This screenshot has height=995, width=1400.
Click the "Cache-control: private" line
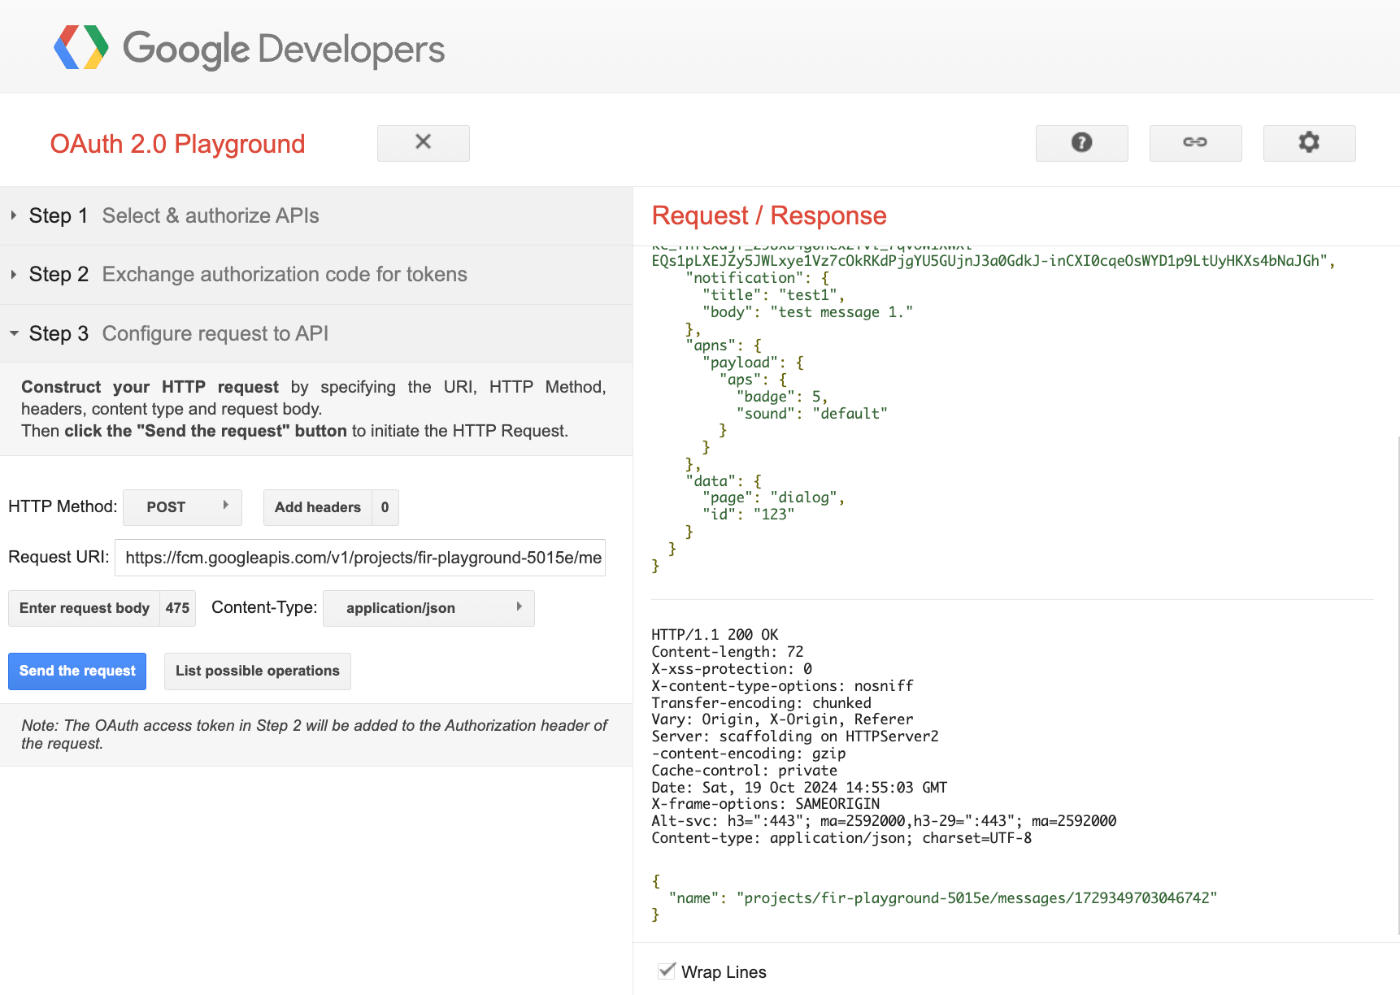point(744,770)
